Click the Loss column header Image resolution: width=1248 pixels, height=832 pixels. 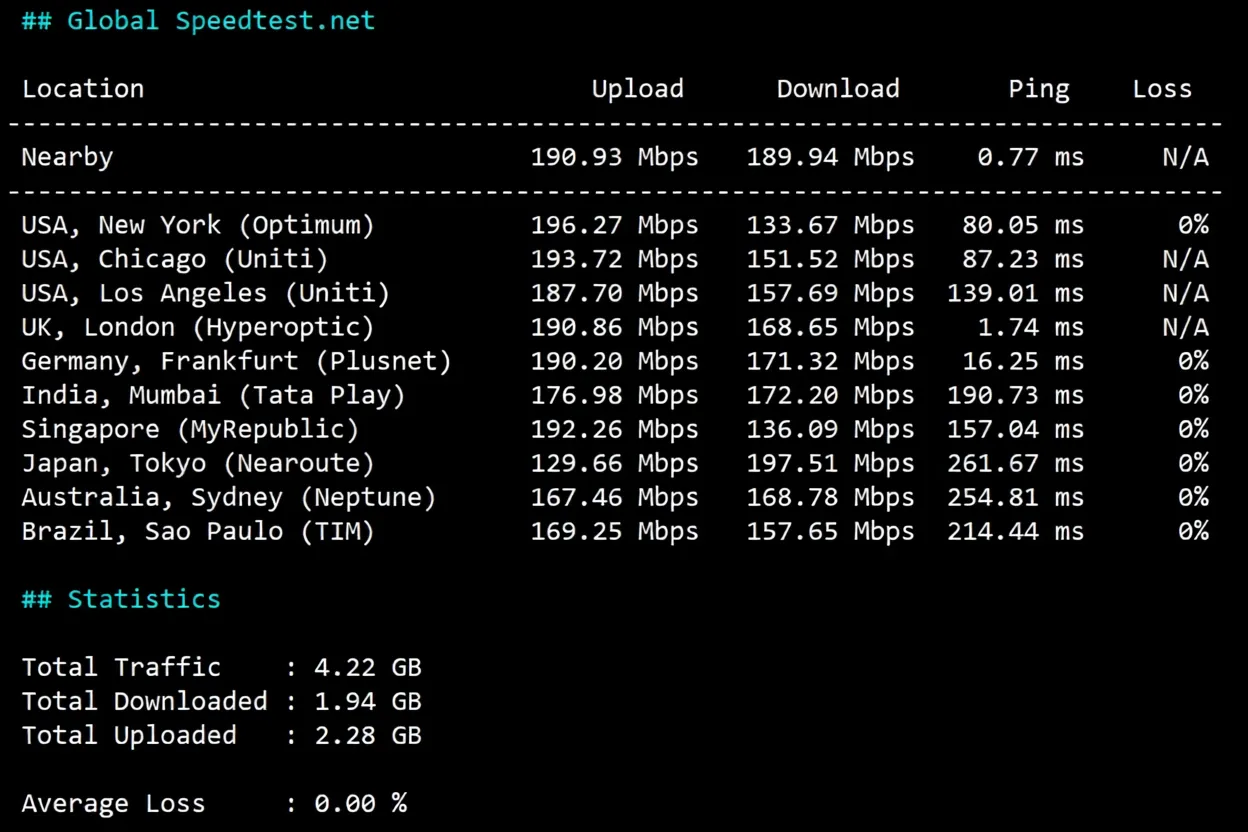pos(1162,88)
